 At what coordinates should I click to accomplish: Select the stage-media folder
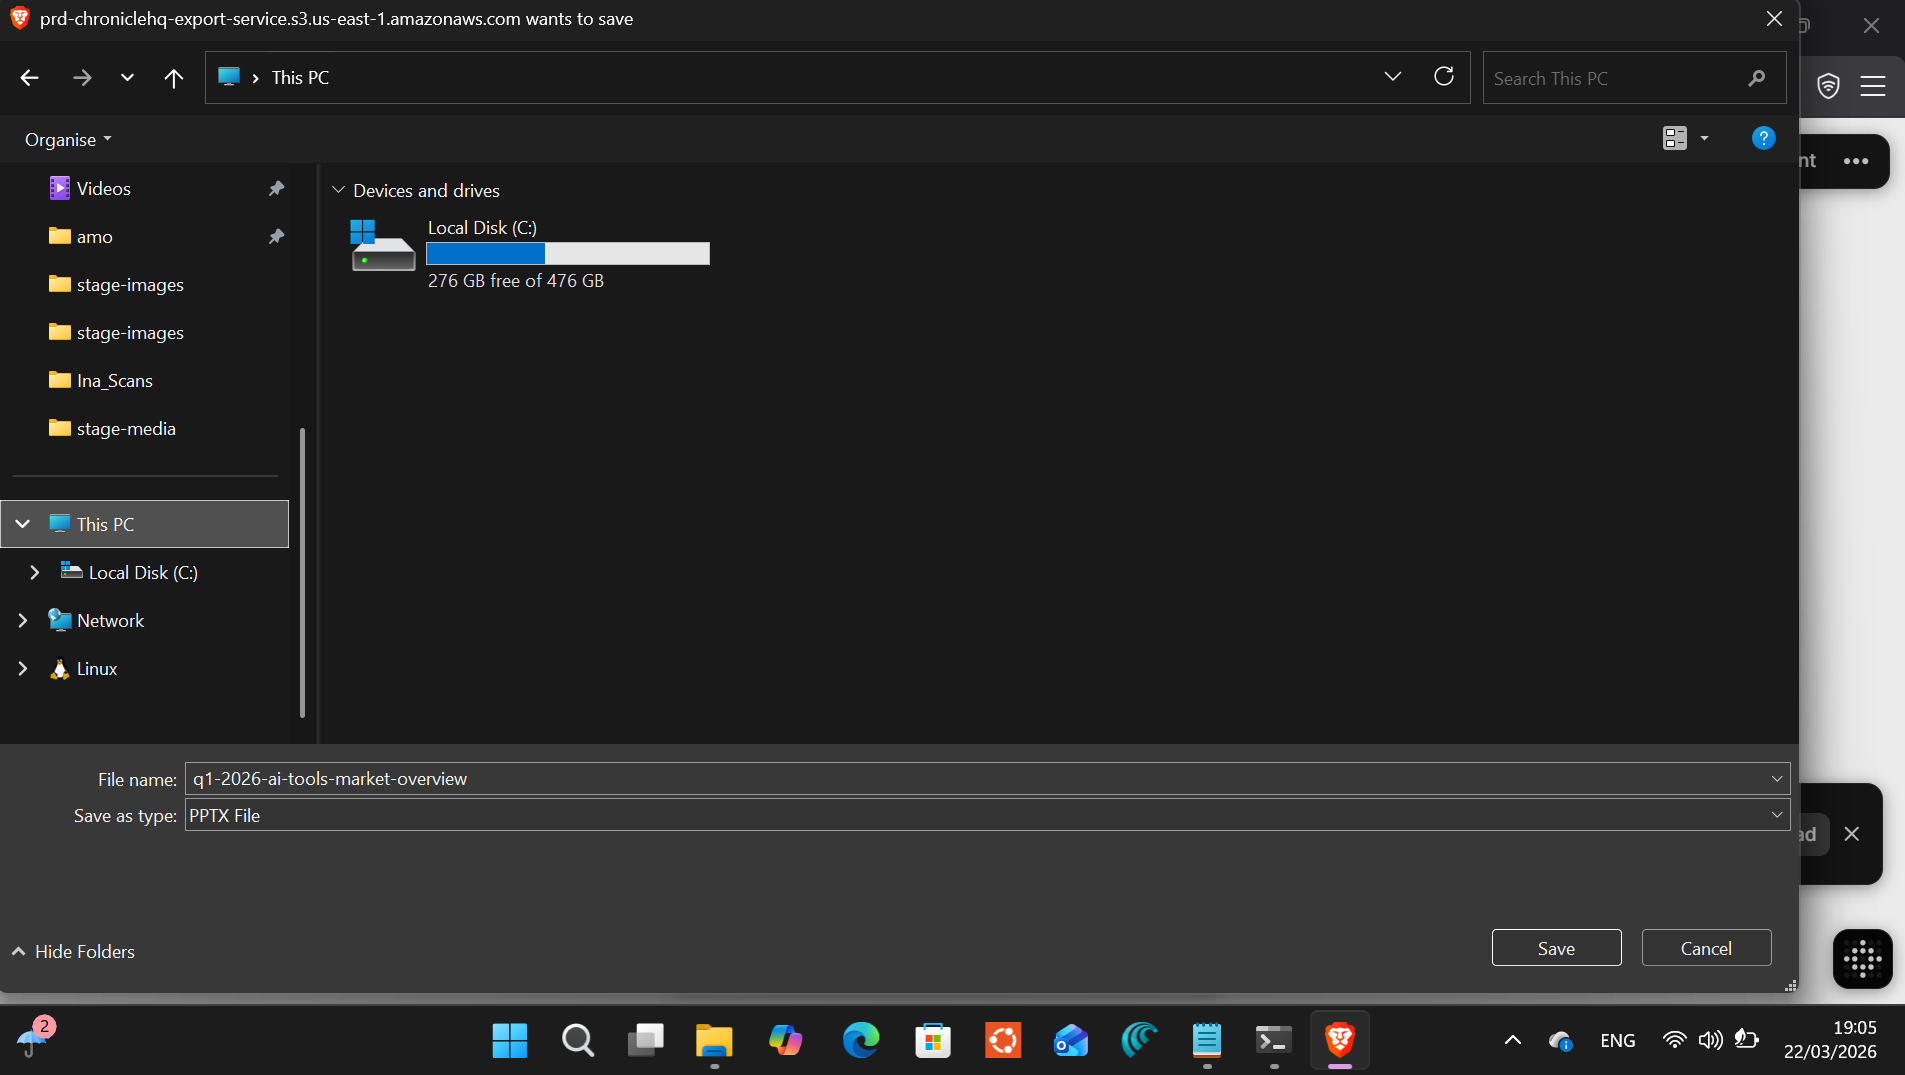pos(126,429)
